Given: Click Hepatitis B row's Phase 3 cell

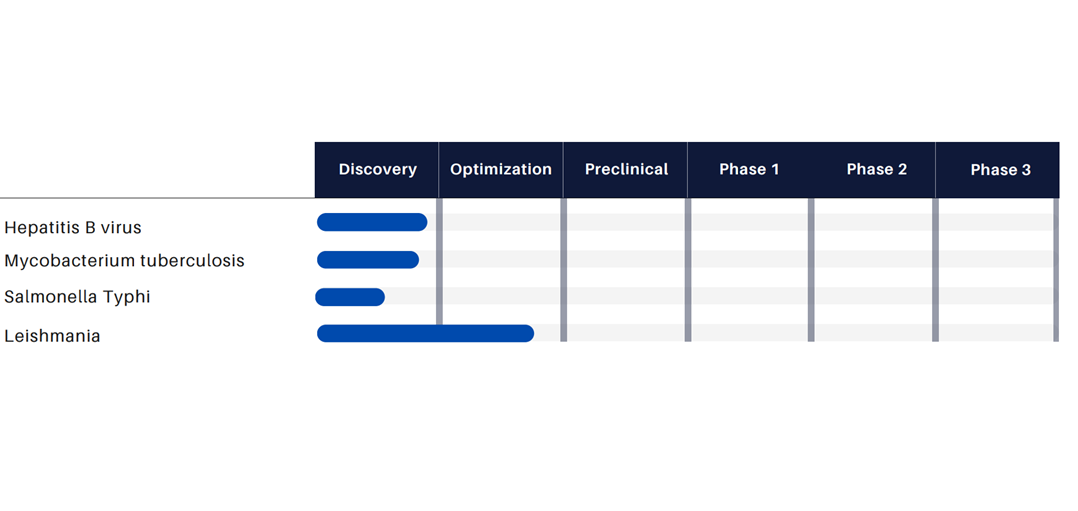Looking at the screenshot, I should [996, 222].
